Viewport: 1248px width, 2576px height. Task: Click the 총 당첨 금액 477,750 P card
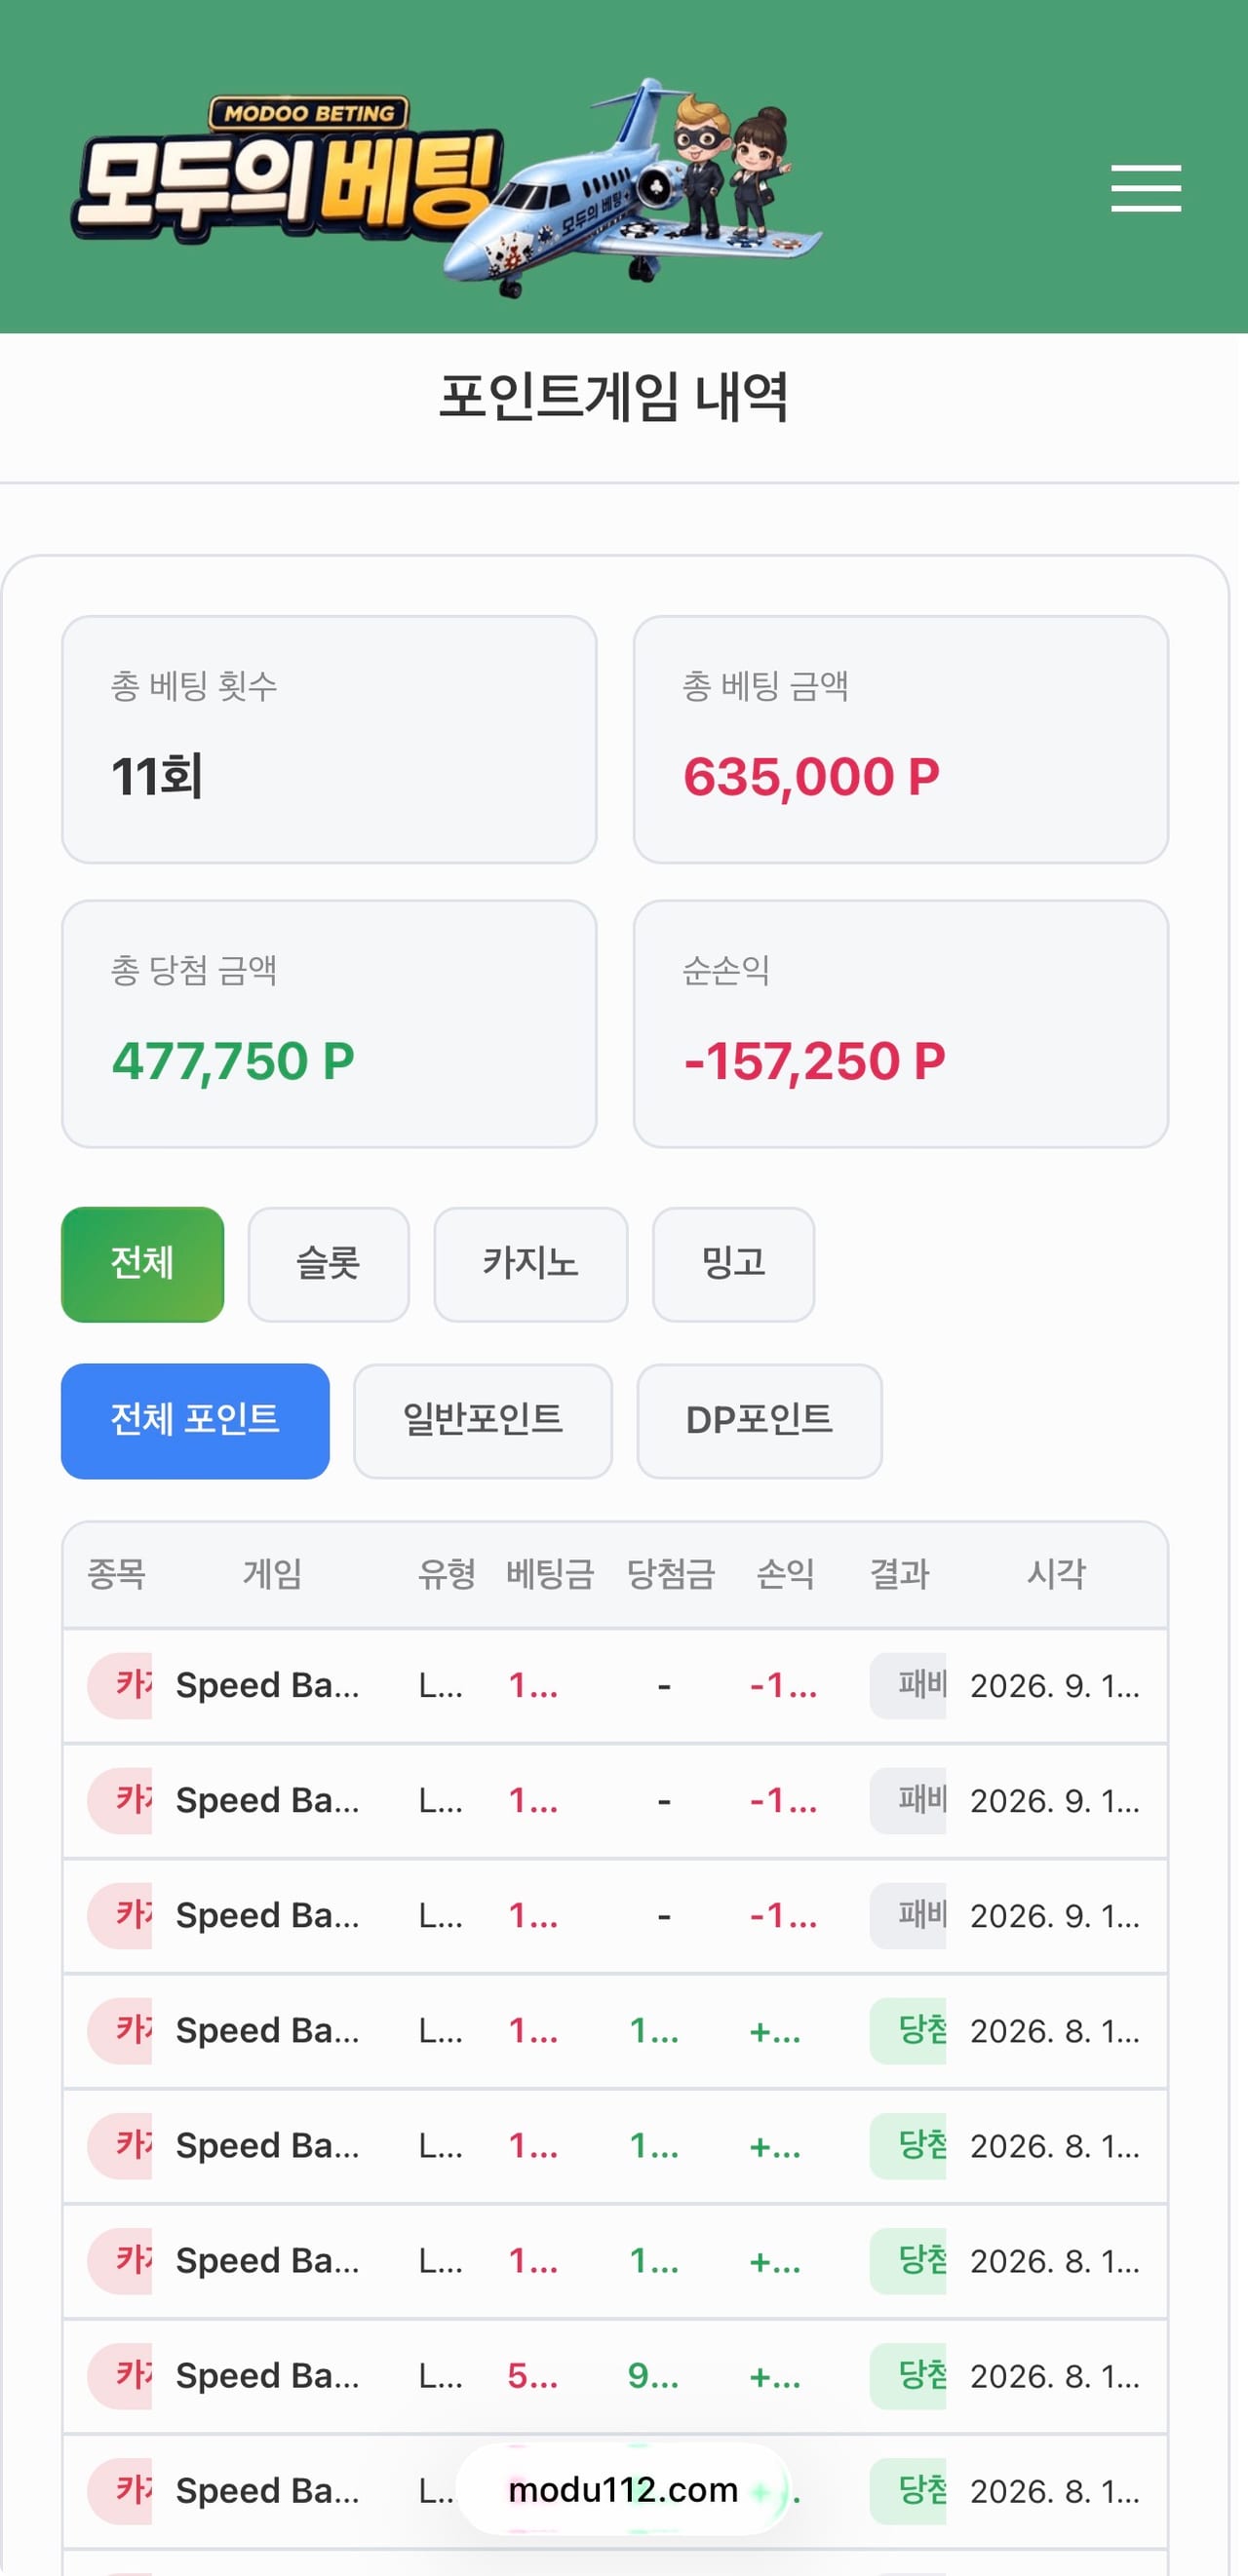[x=329, y=1023]
